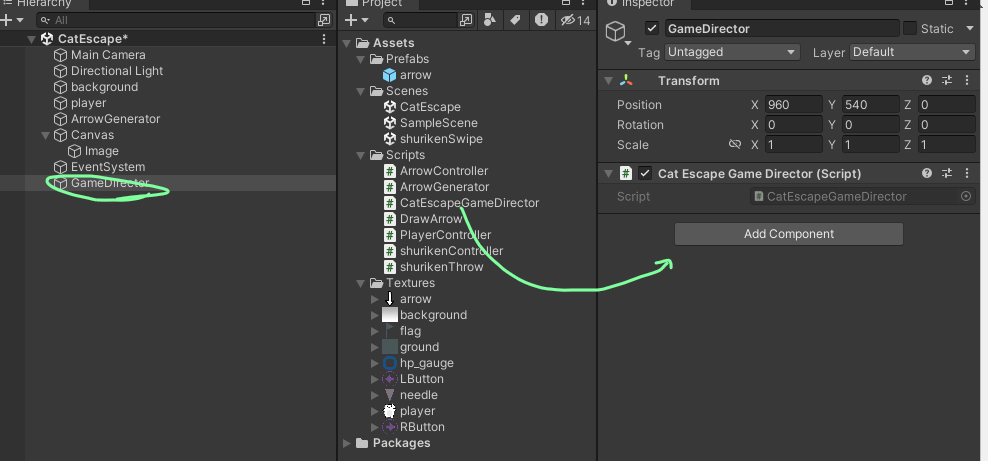Enable the Static checkbox
The height and width of the screenshot is (461, 988).
point(910,28)
